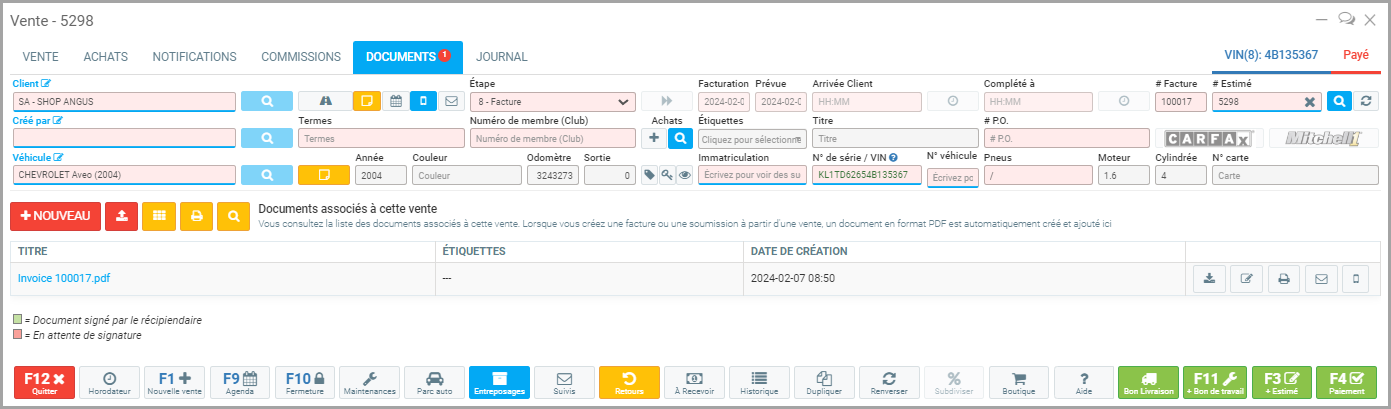1391x409 pixels.
Task: Click the CARFAX logo button
Action: (1209, 138)
